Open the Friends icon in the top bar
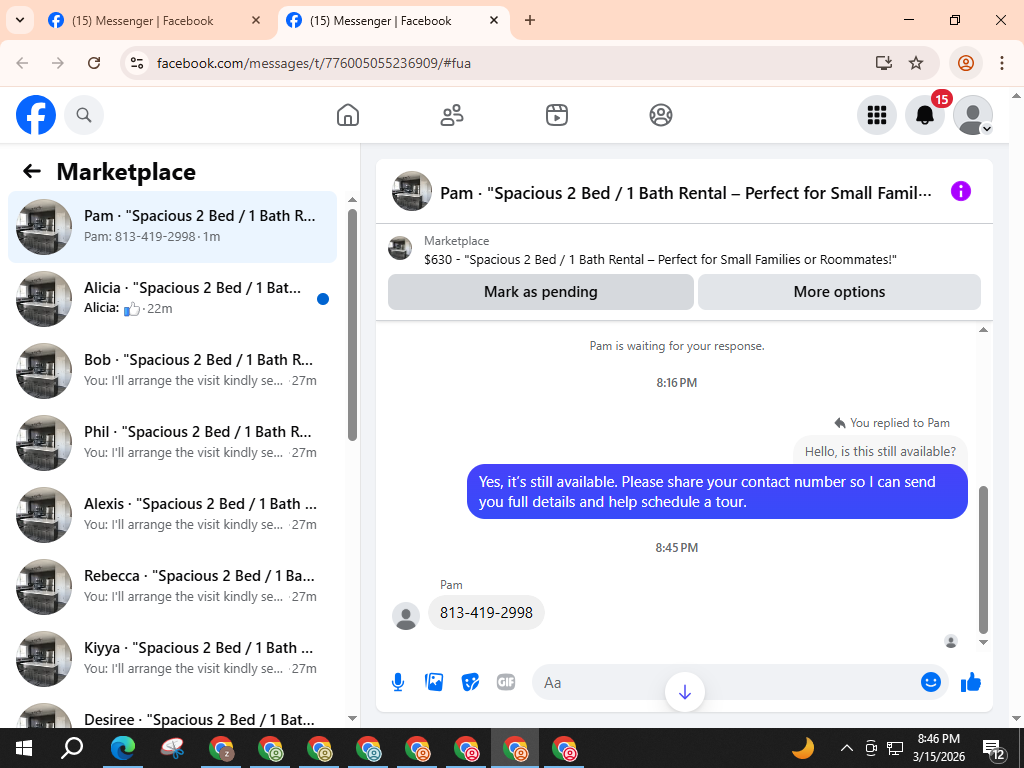 coord(452,115)
